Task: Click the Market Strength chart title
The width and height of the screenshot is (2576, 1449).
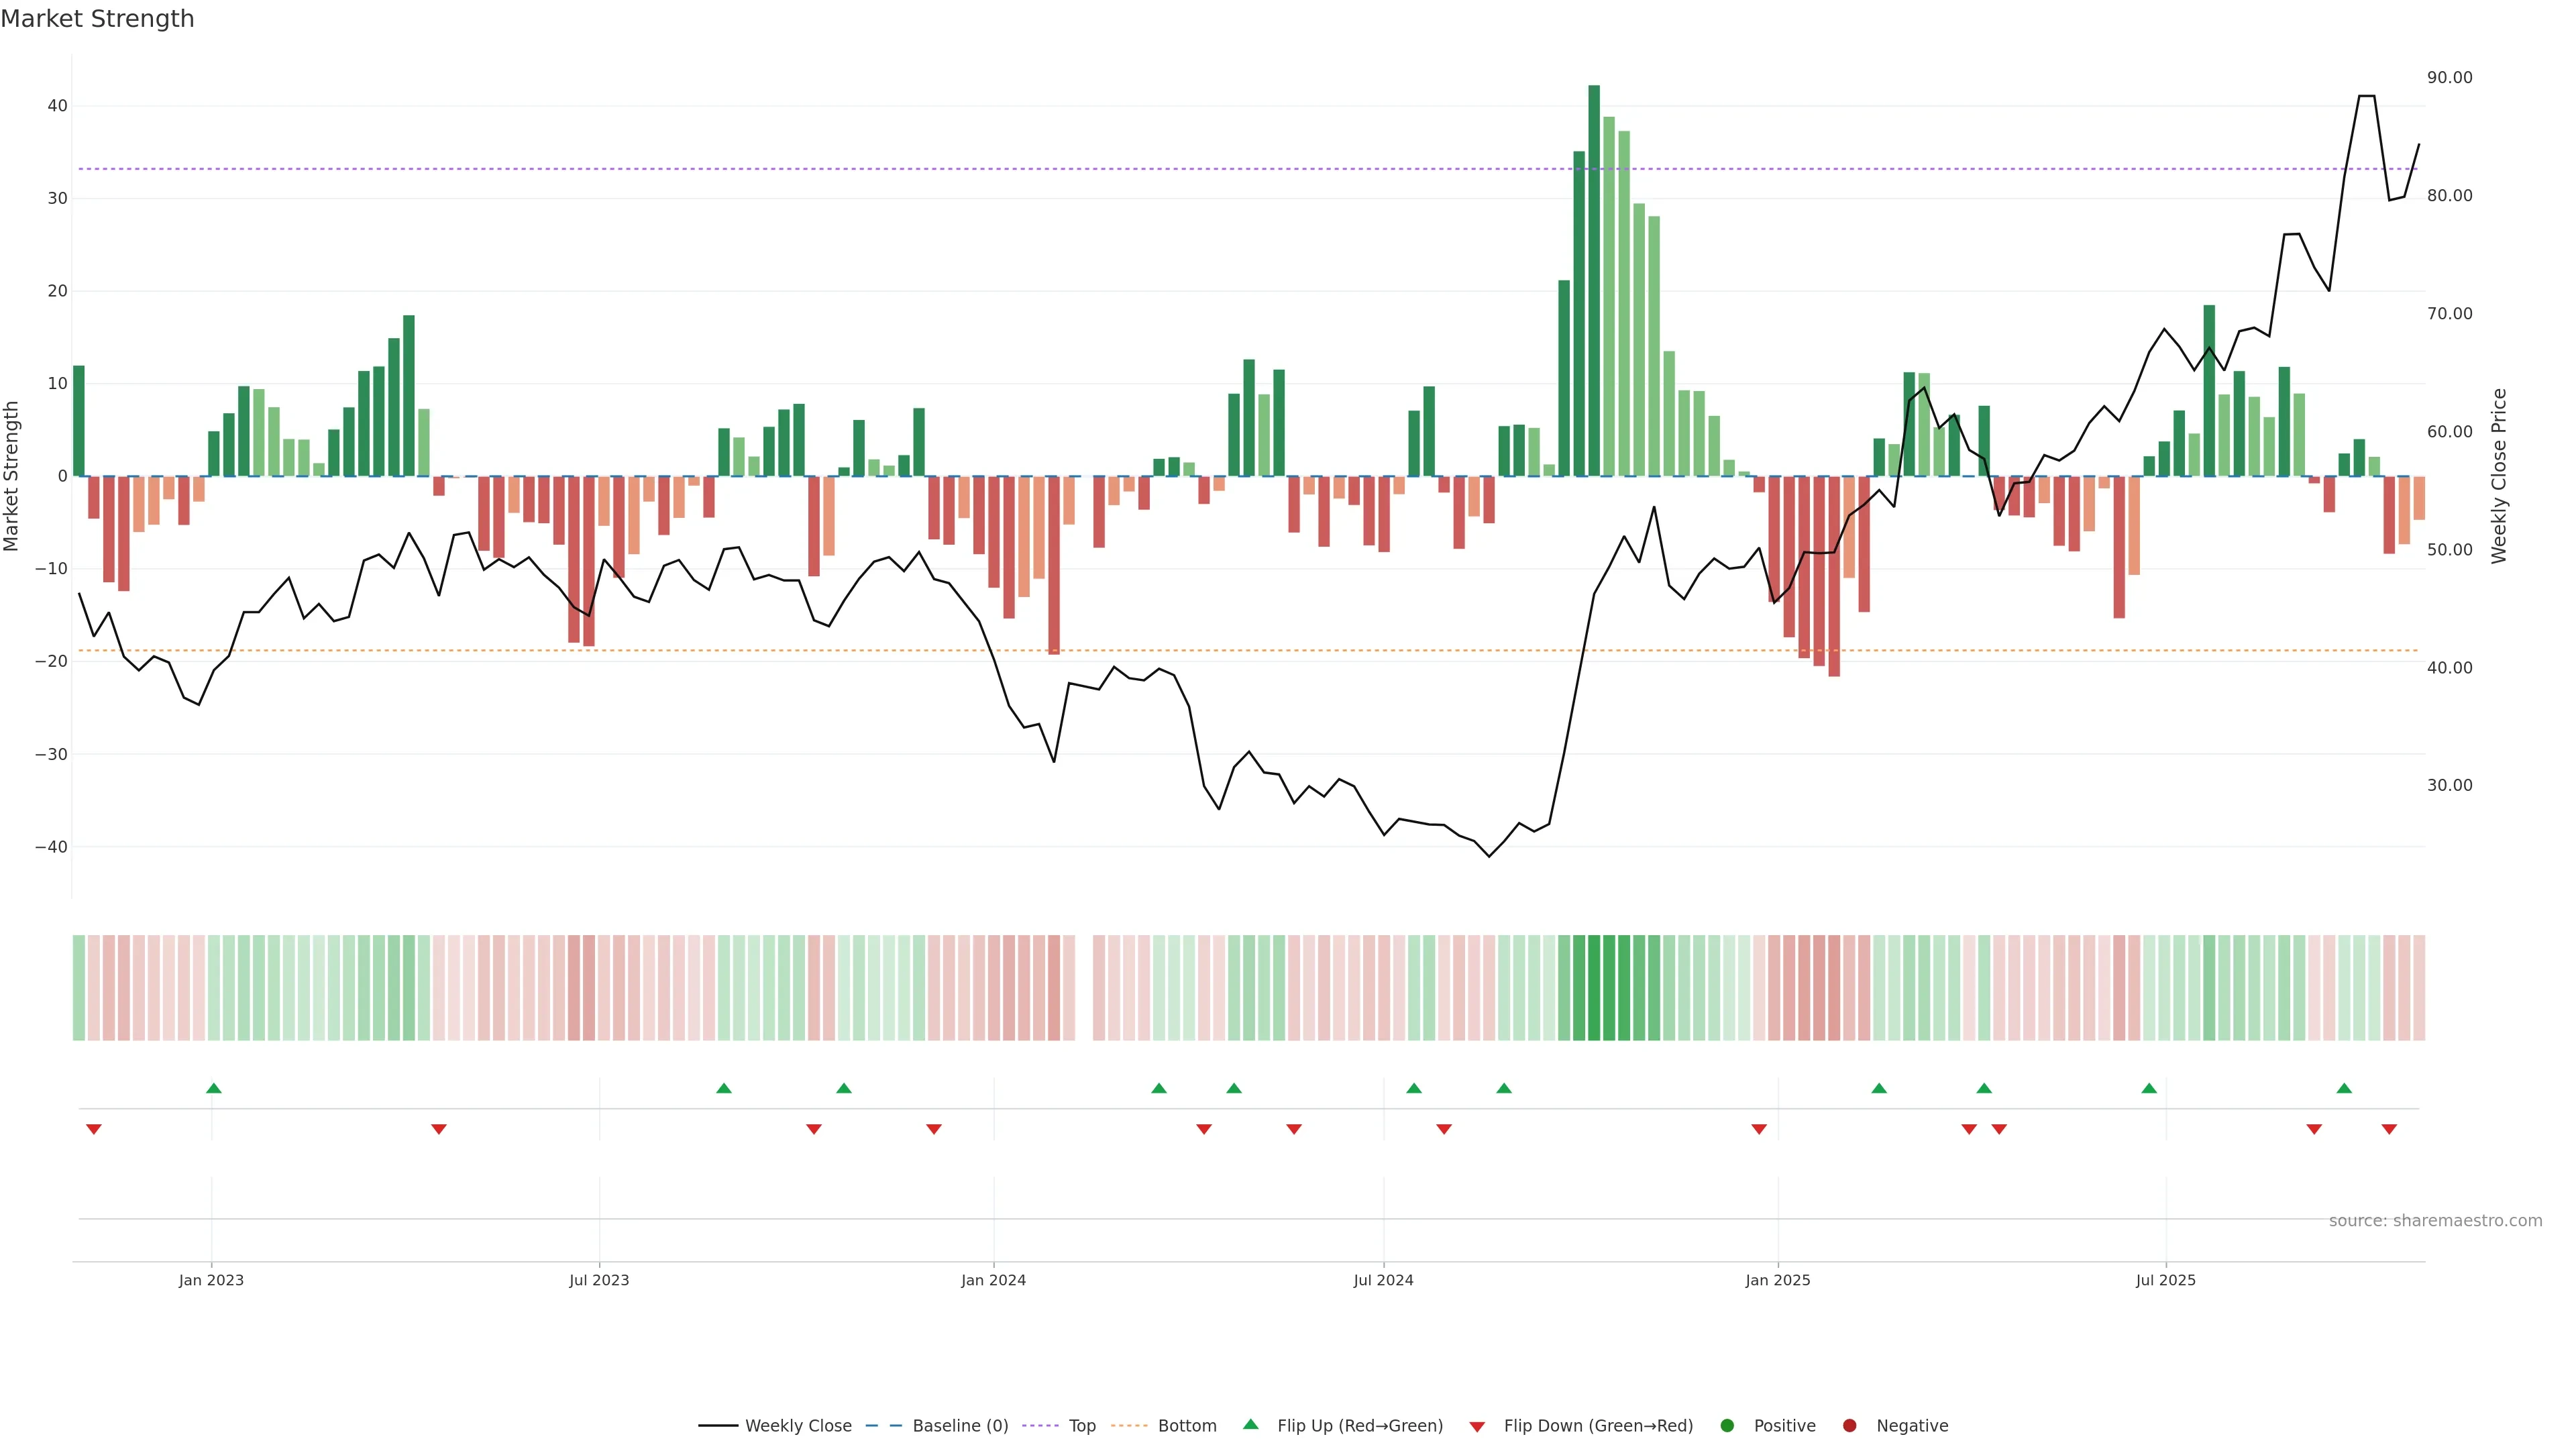Action: [x=97, y=19]
